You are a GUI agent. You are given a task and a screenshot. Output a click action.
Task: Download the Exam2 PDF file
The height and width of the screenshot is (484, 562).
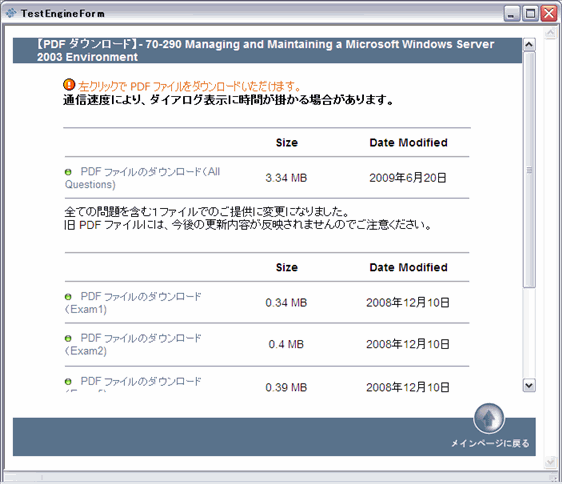click(x=133, y=344)
